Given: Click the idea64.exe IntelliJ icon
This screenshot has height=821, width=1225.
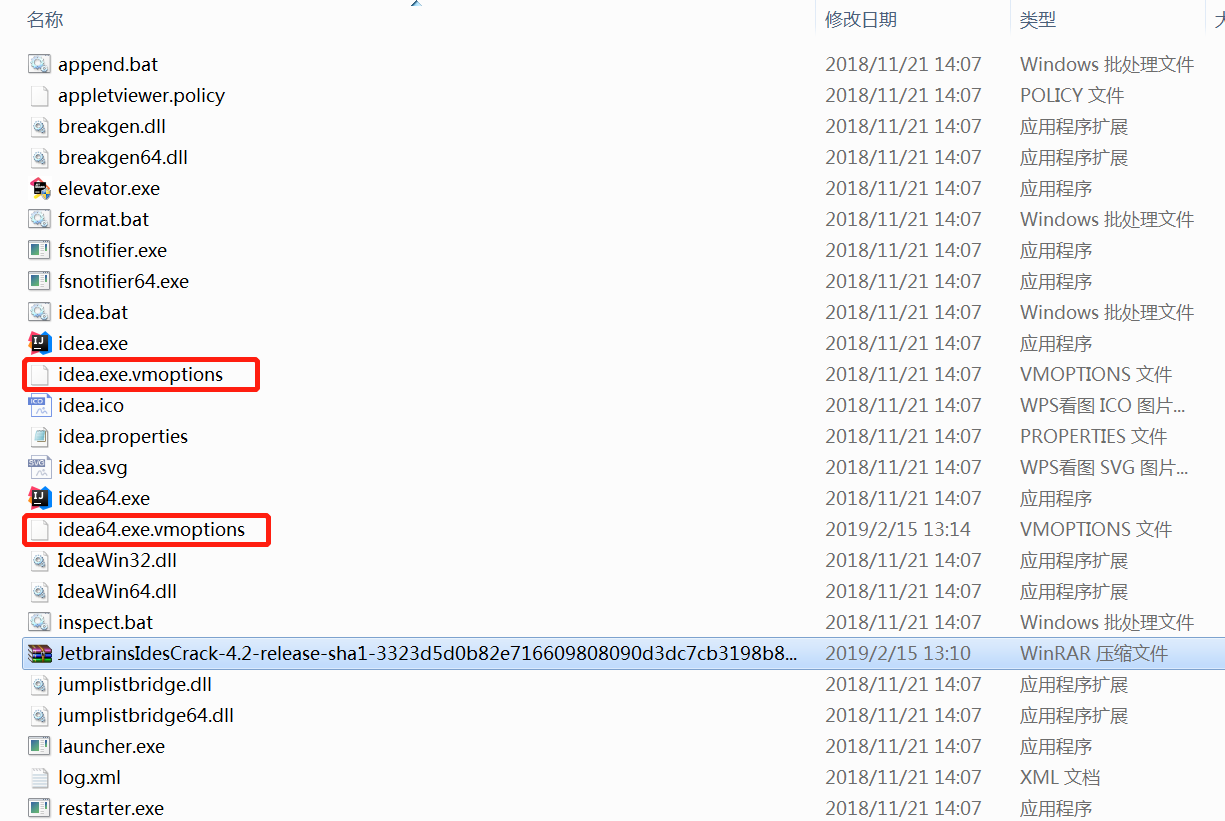Looking at the screenshot, I should click(x=40, y=498).
